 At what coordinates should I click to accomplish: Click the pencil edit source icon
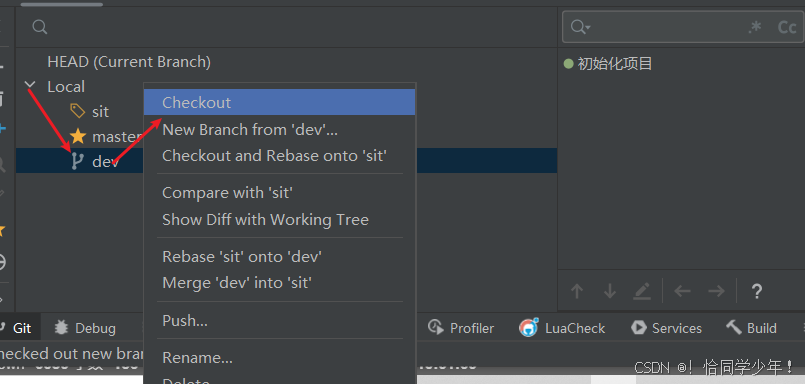642,291
